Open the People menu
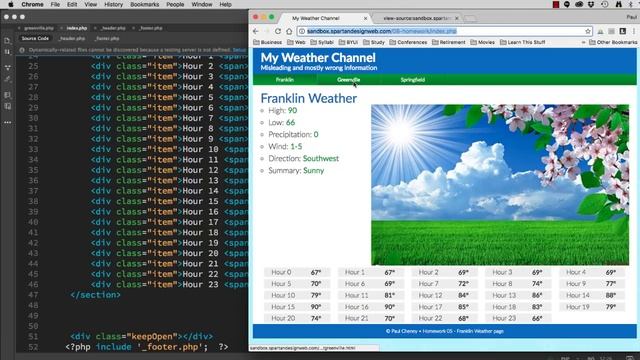This screenshot has width=640, height=360. (175, 4)
